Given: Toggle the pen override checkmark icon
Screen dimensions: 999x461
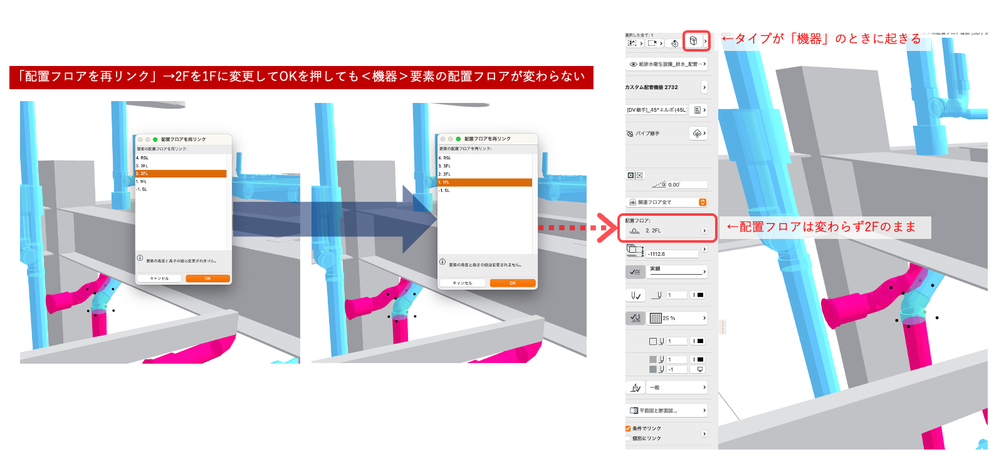Looking at the screenshot, I should pos(635,295).
